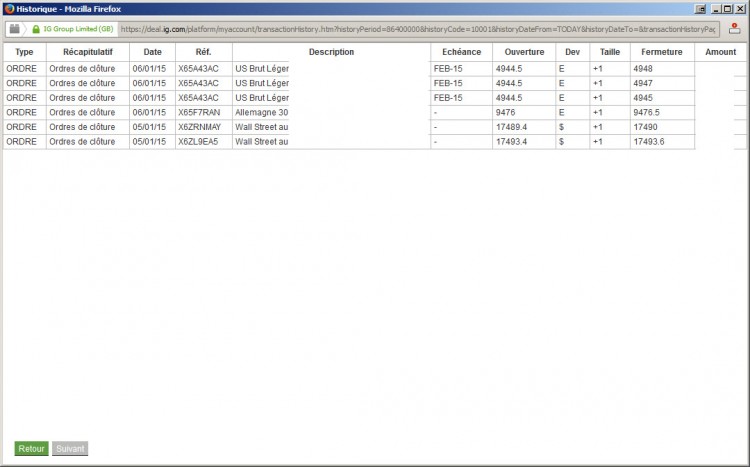Click the closing price 17493.6 cell
The width and height of the screenshot is (750, 467).
662,142
